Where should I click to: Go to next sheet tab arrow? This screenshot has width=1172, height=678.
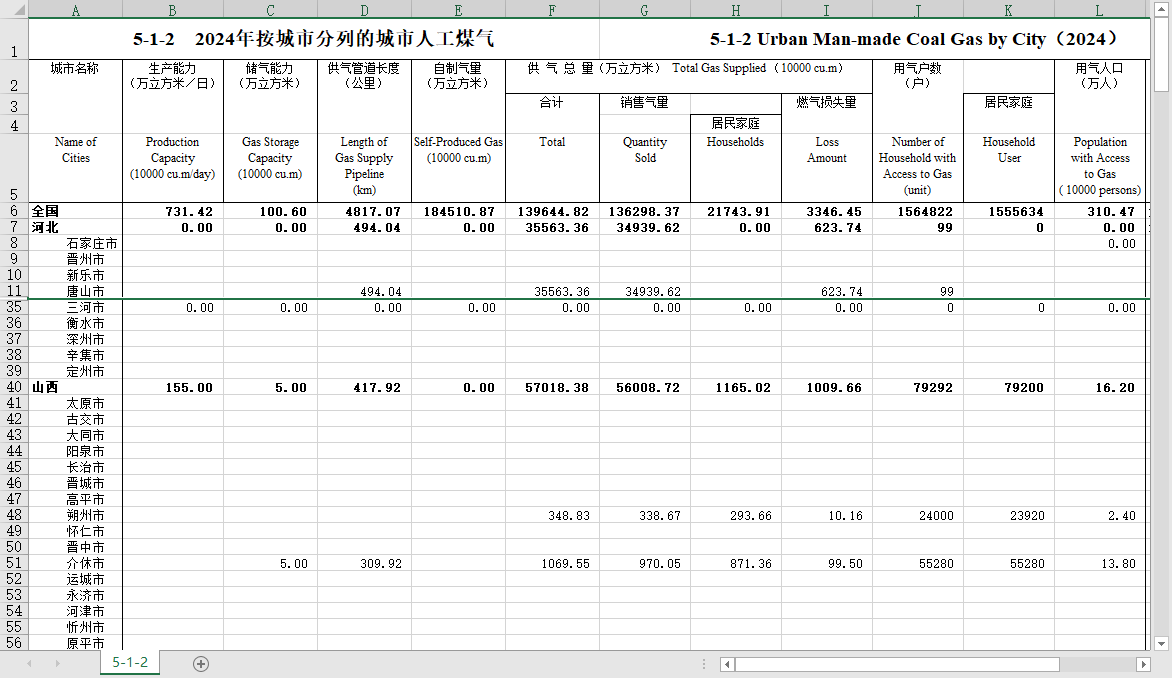pos(58,664)
